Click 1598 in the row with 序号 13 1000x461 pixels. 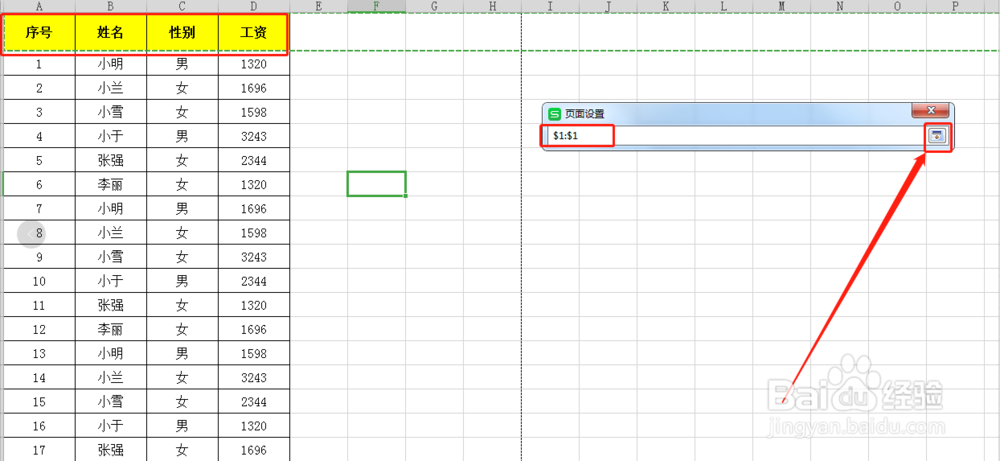click(x=254, y=353)
